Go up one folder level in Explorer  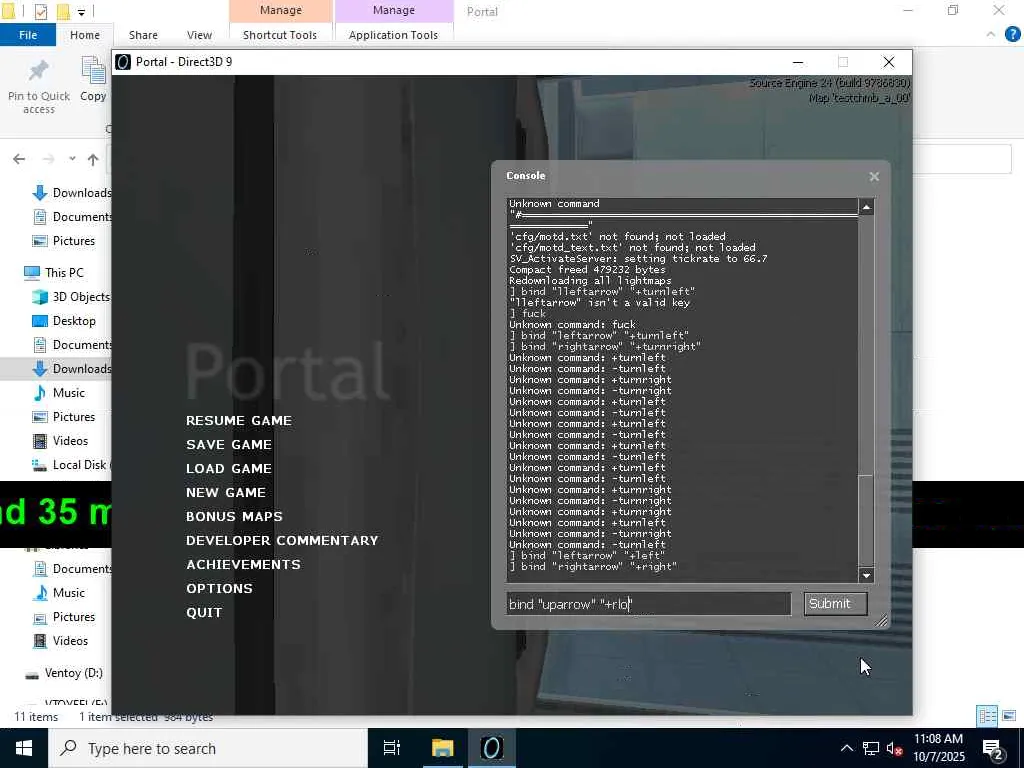click(x=93, y=159)
